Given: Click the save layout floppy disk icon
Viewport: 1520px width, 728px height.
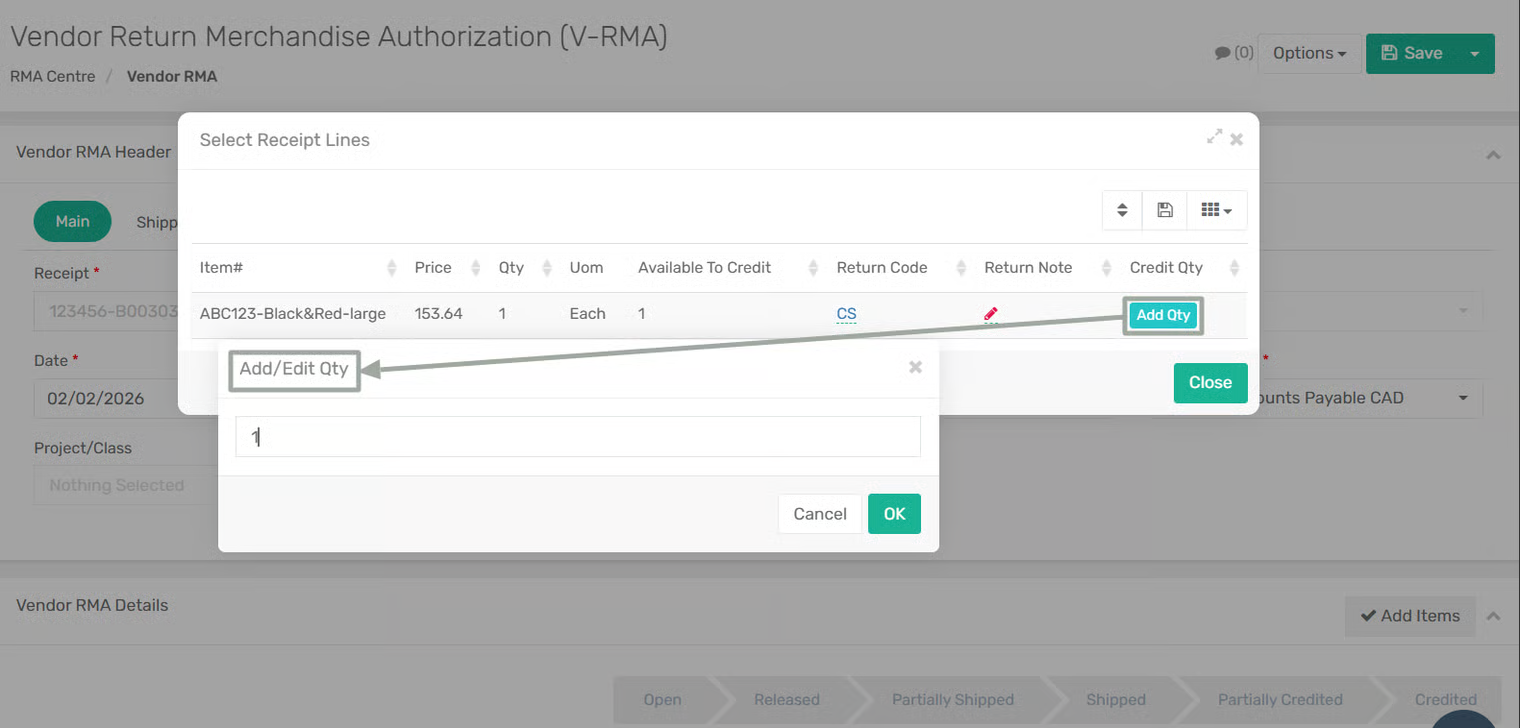Looking at the screenshot, I should [1164, 210].
